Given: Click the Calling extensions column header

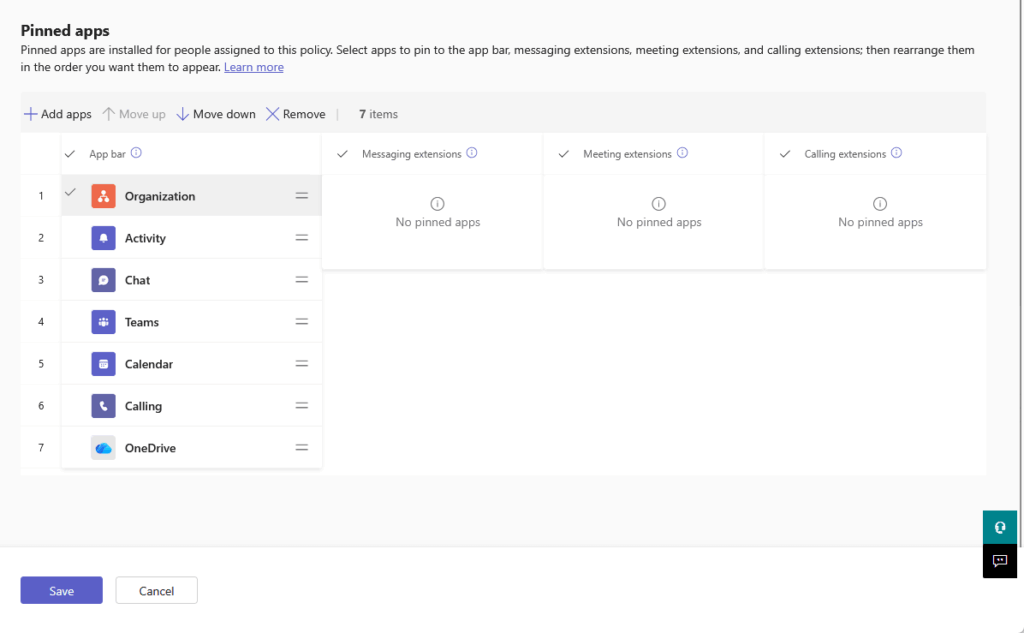Looking at the screenshot, I should [845, 154].
